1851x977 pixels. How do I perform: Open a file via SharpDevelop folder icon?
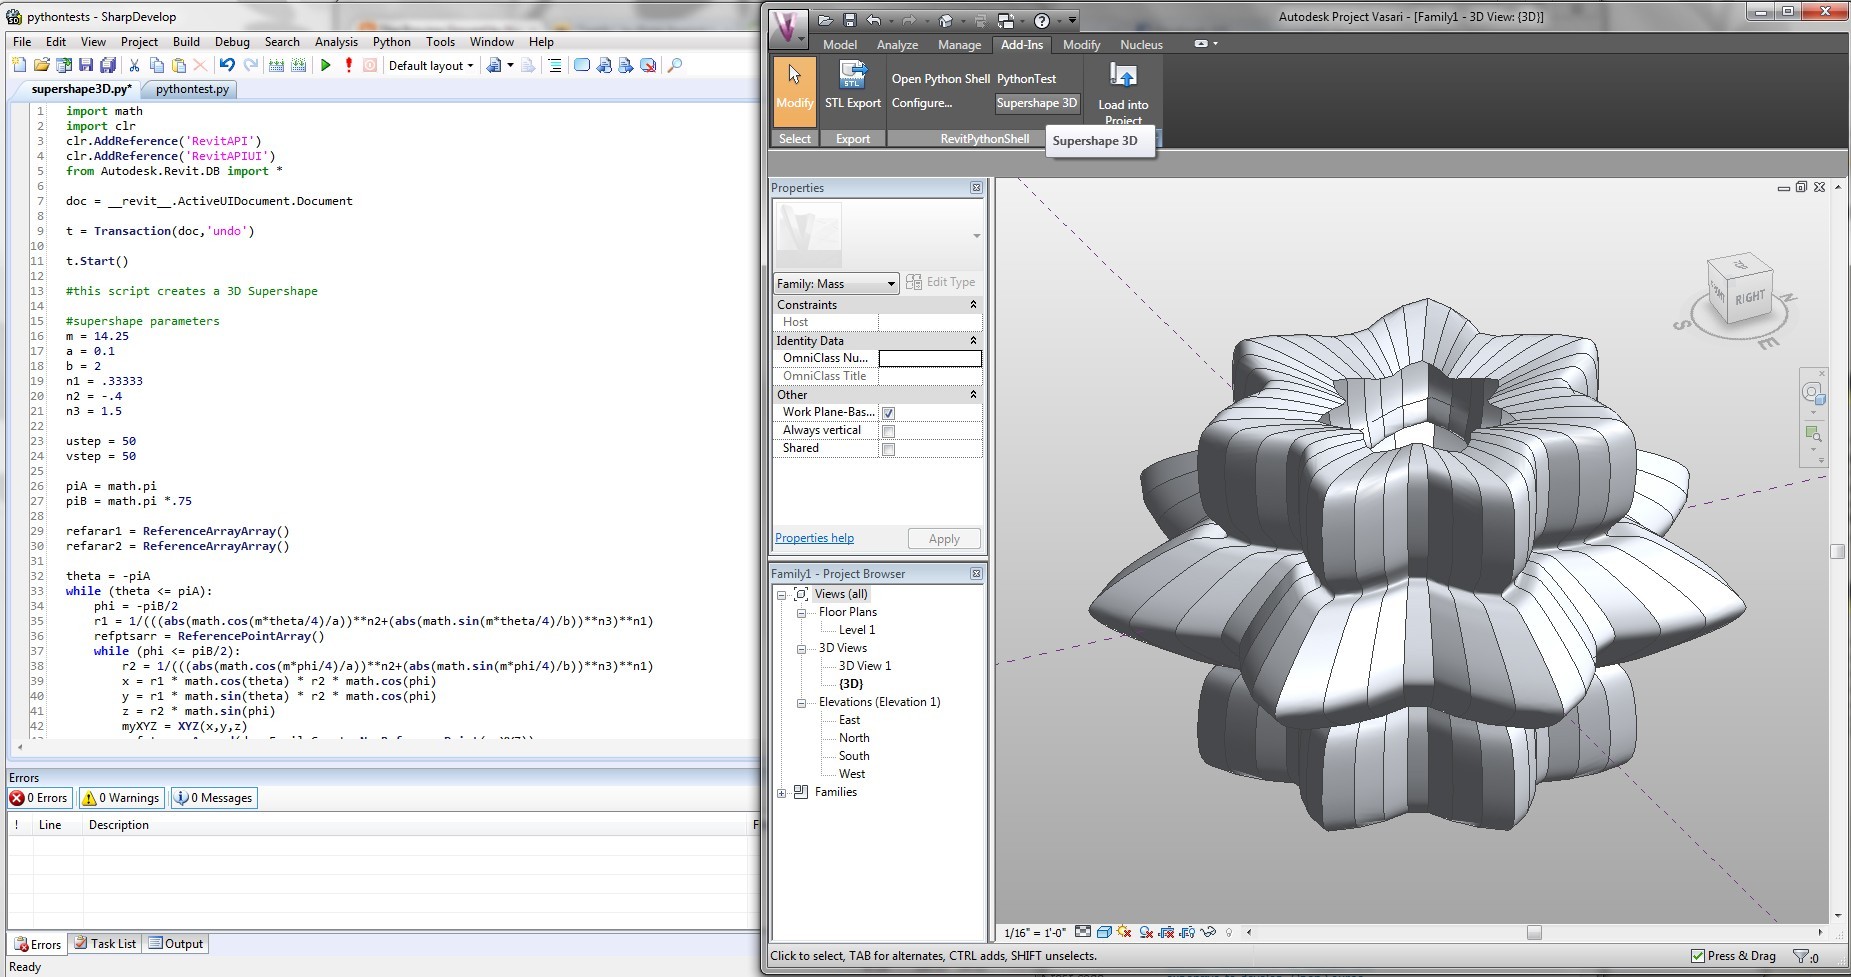click(41, 65)
